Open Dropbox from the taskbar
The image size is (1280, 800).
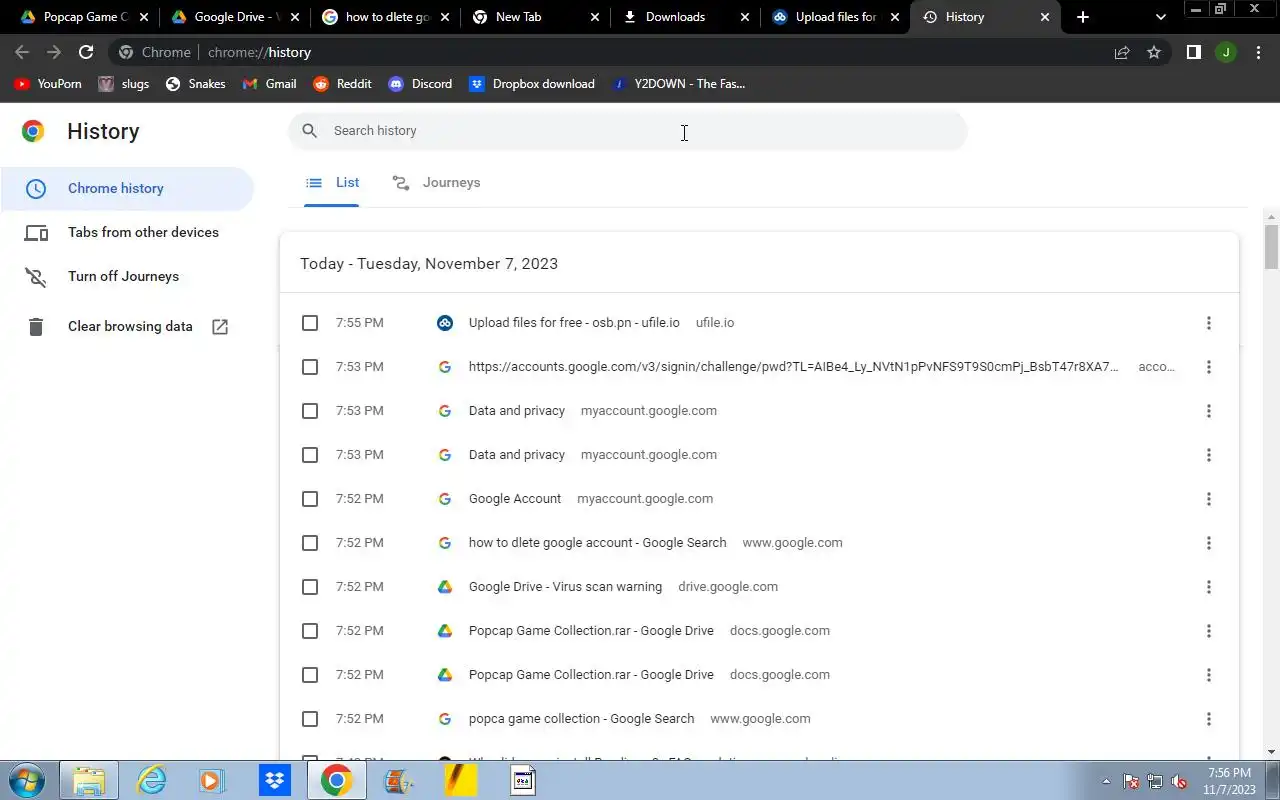(274, 780)
